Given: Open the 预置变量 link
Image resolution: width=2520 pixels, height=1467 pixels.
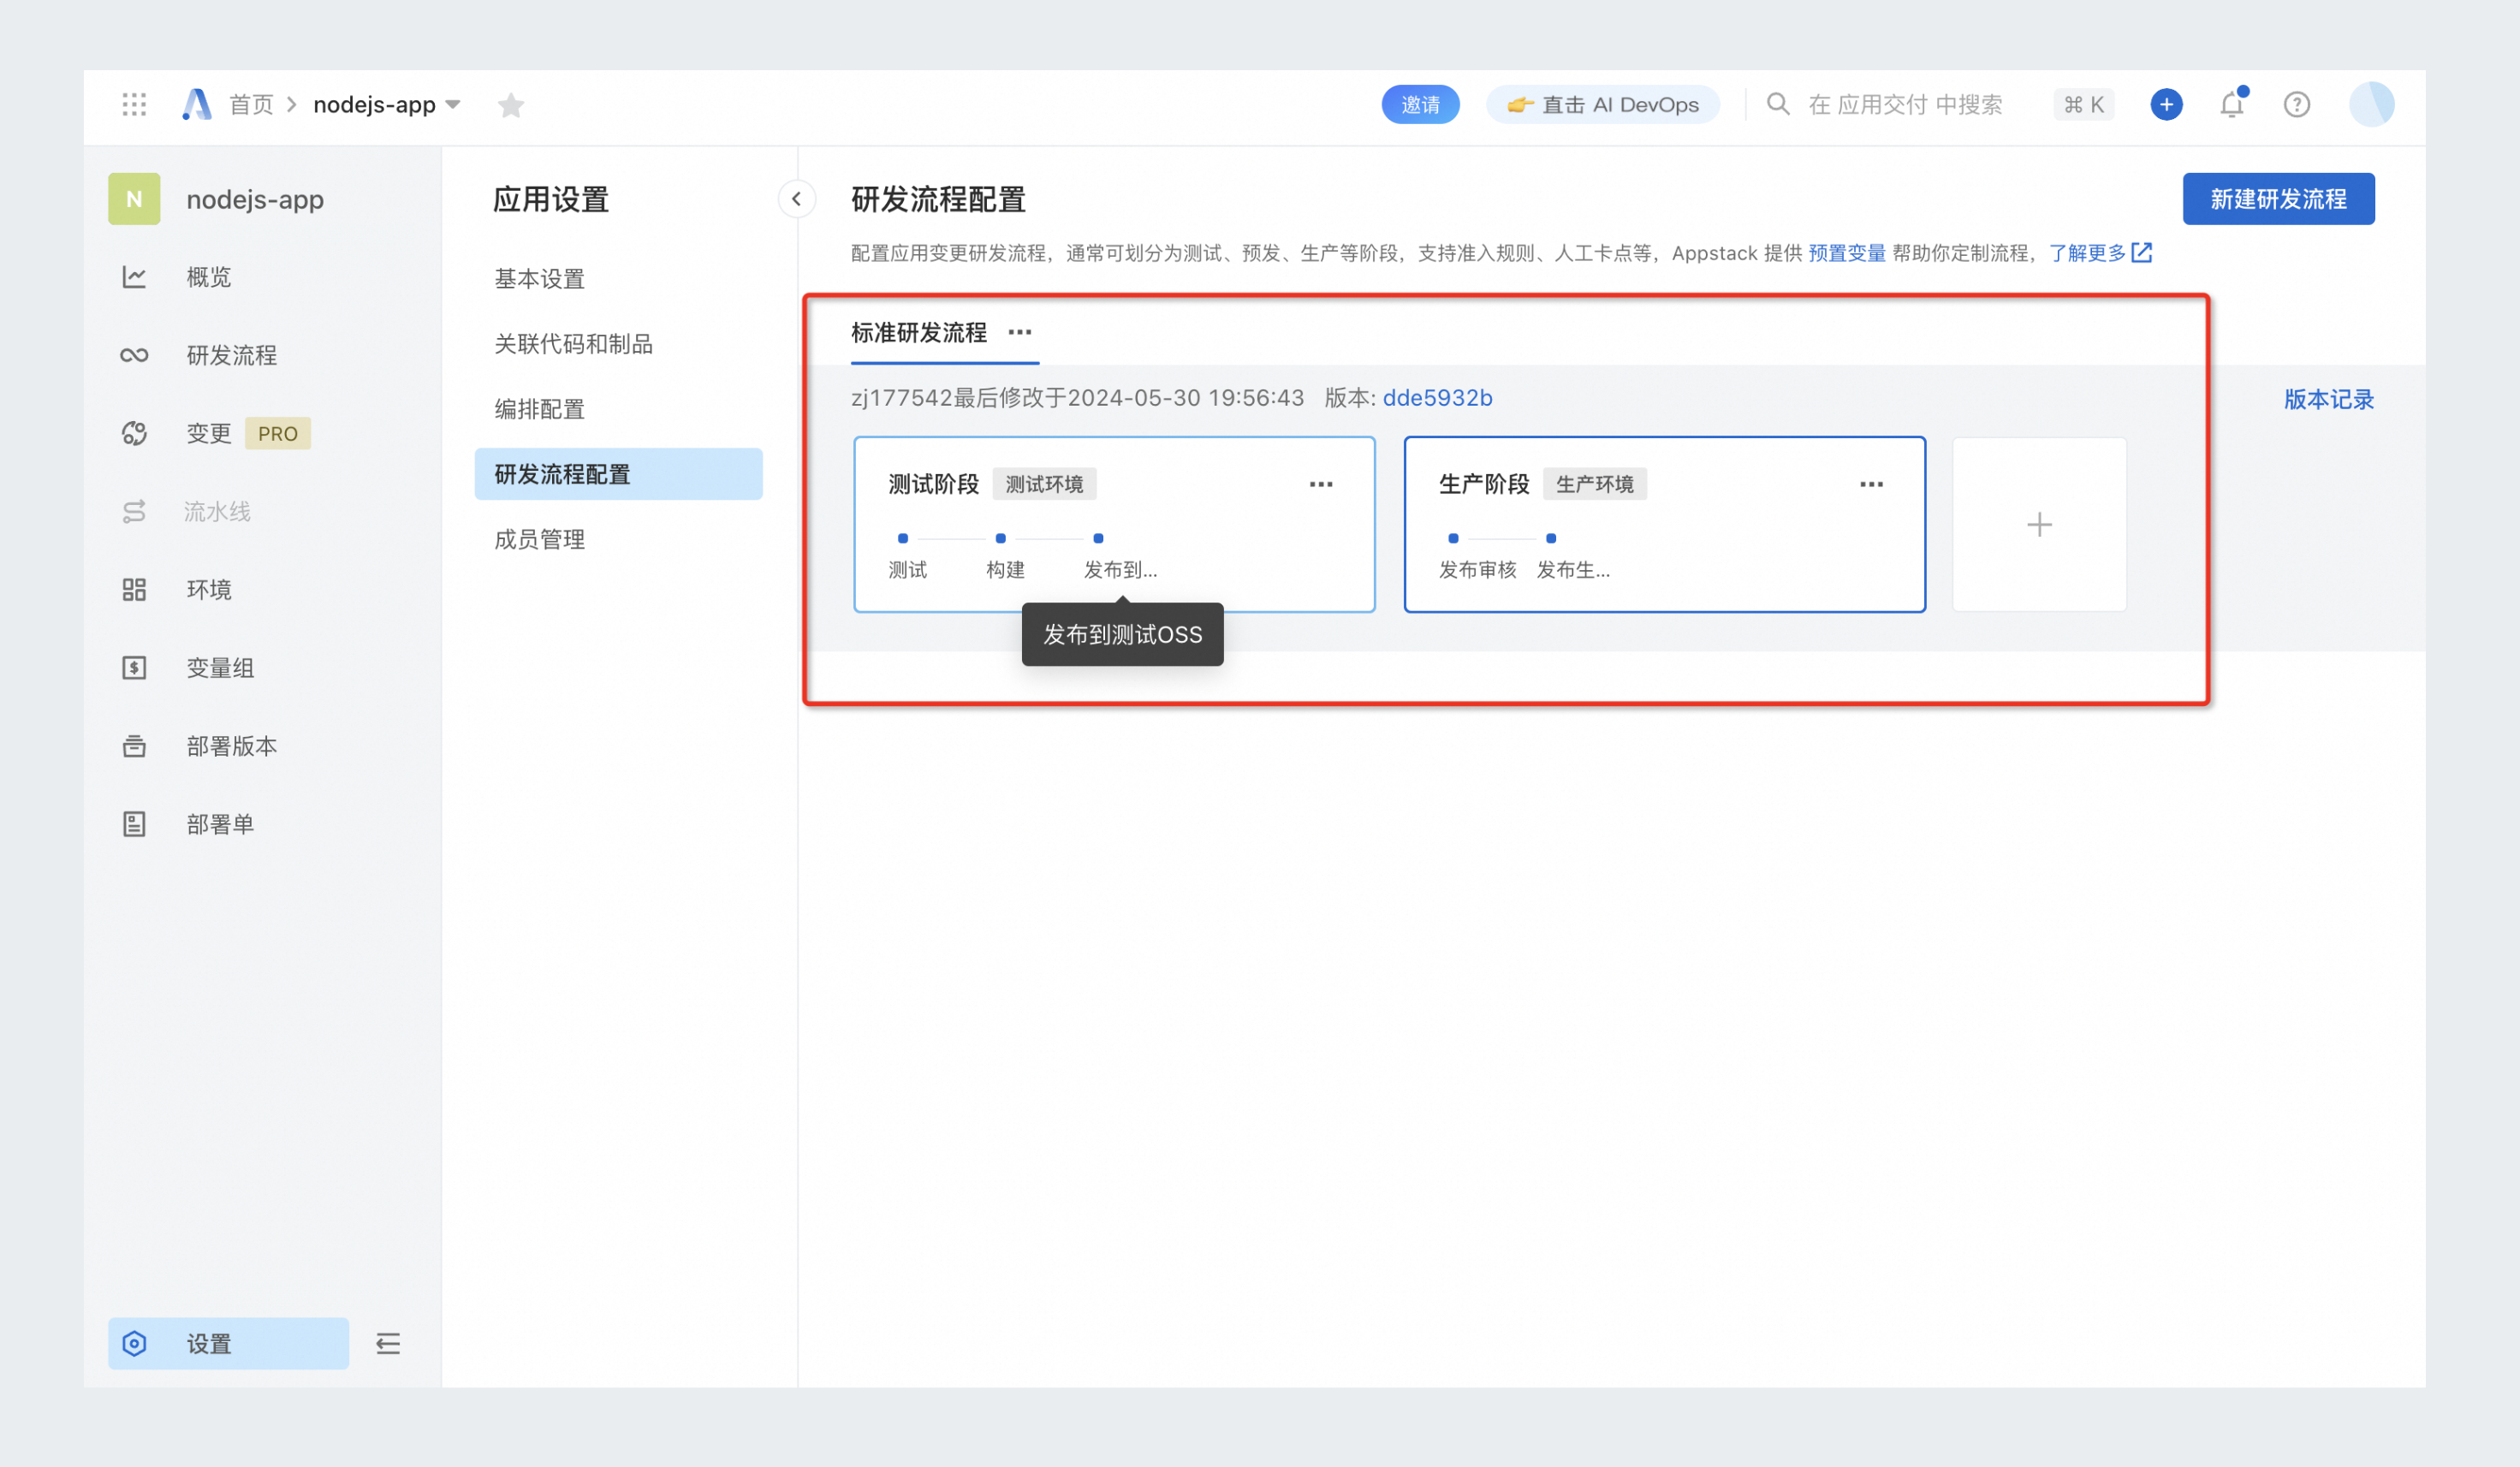Looking at the screenshot, I should pos(1846,253).
